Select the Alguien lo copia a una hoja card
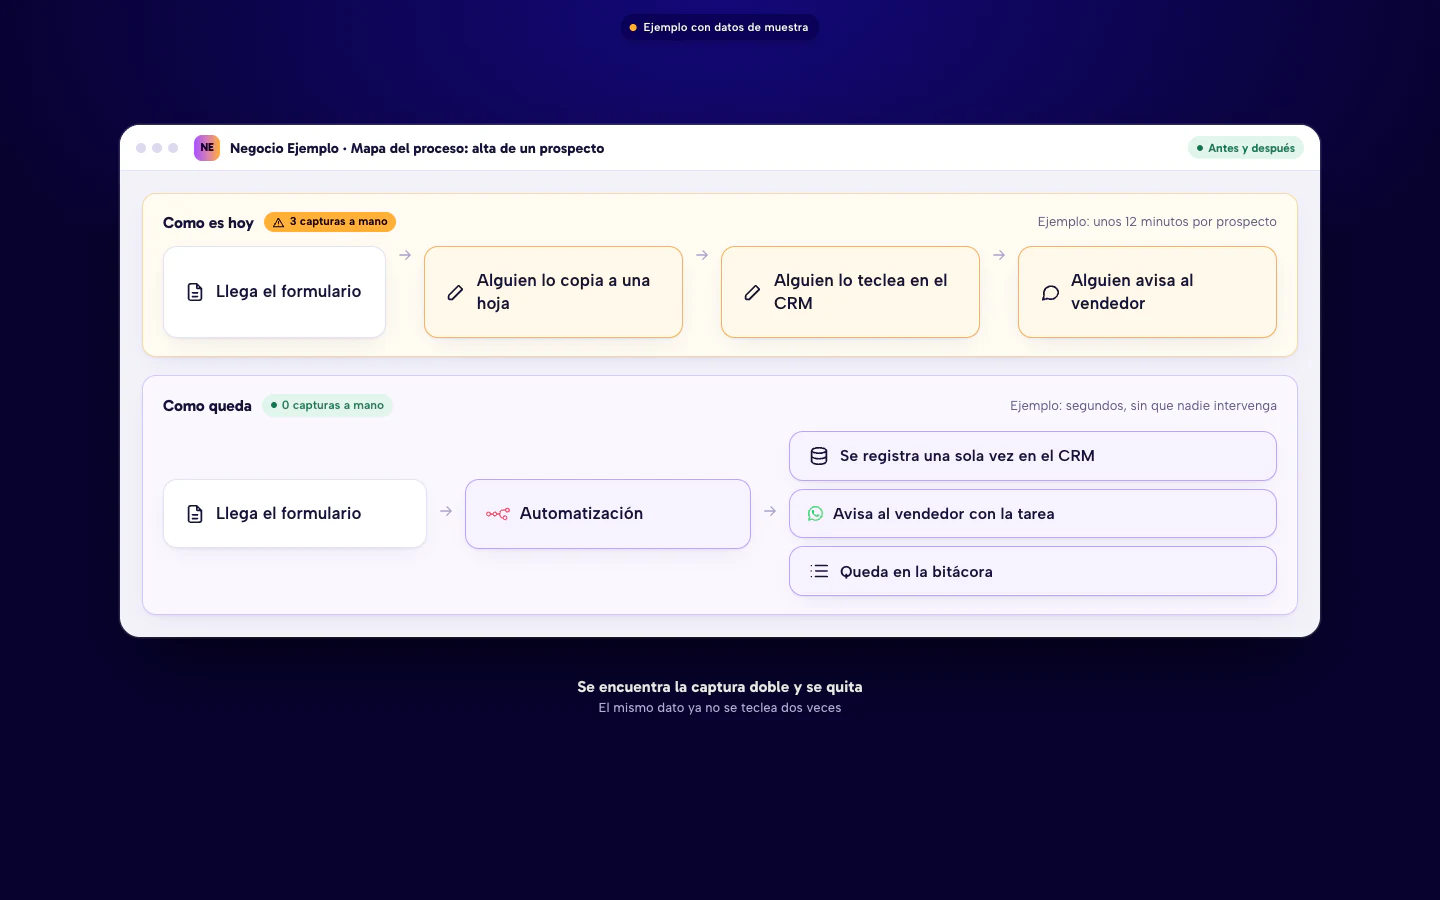The width and height of the screenshot is (1440, 900). coord(553,292)
